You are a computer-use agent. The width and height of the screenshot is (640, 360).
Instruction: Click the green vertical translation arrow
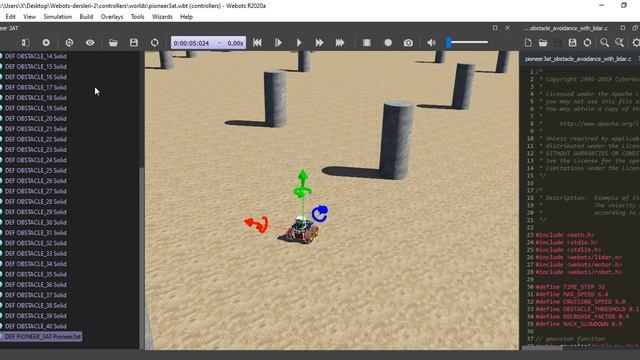303,176
